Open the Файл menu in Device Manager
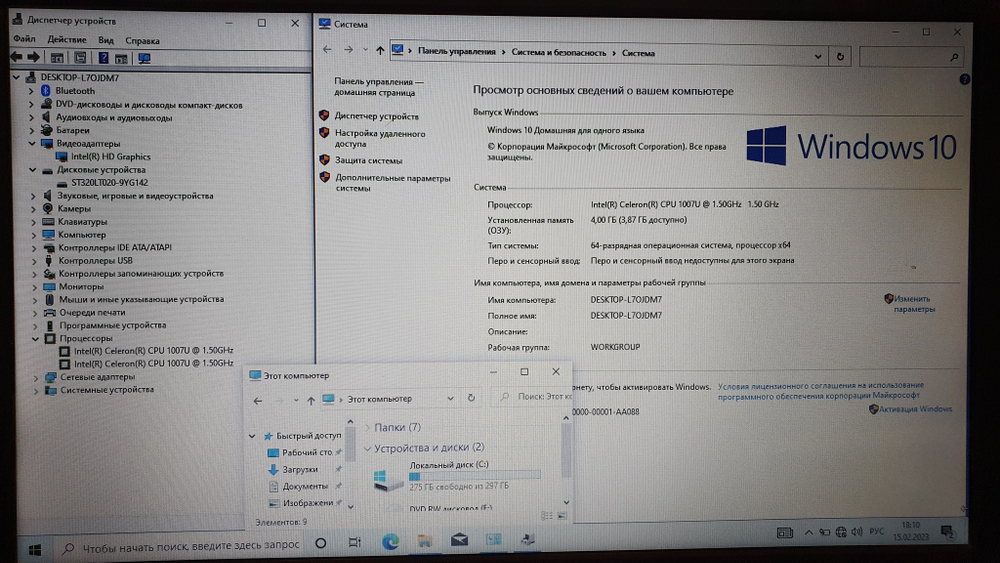1000x563 pixels. tap(24, 40)
